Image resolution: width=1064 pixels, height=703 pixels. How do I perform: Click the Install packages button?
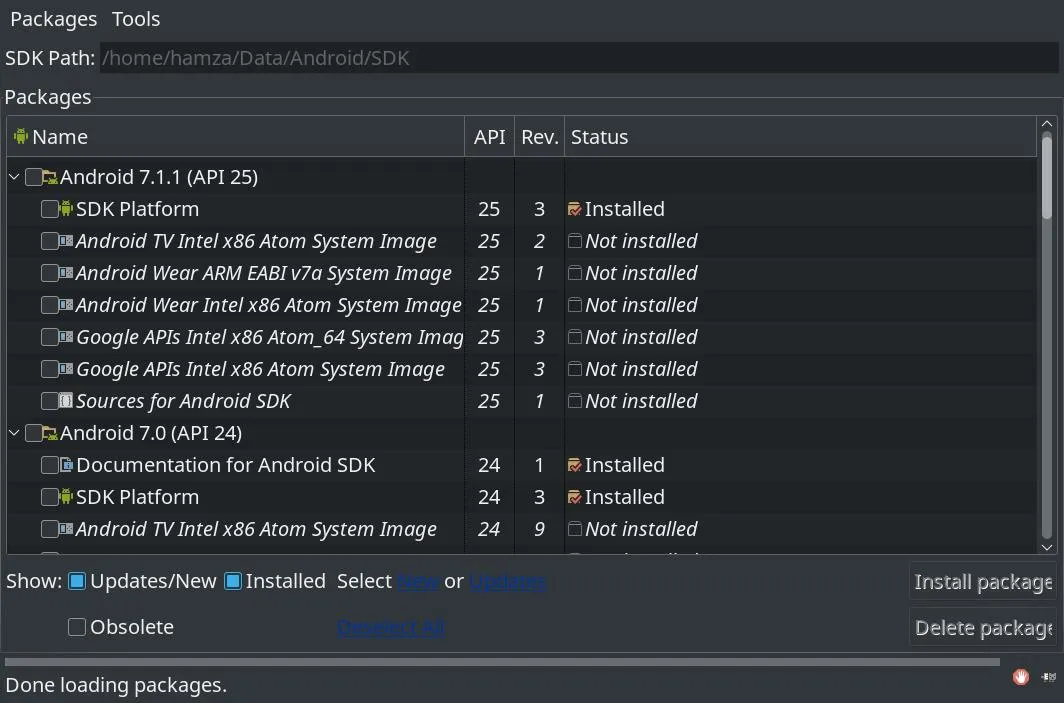point(983,582)
